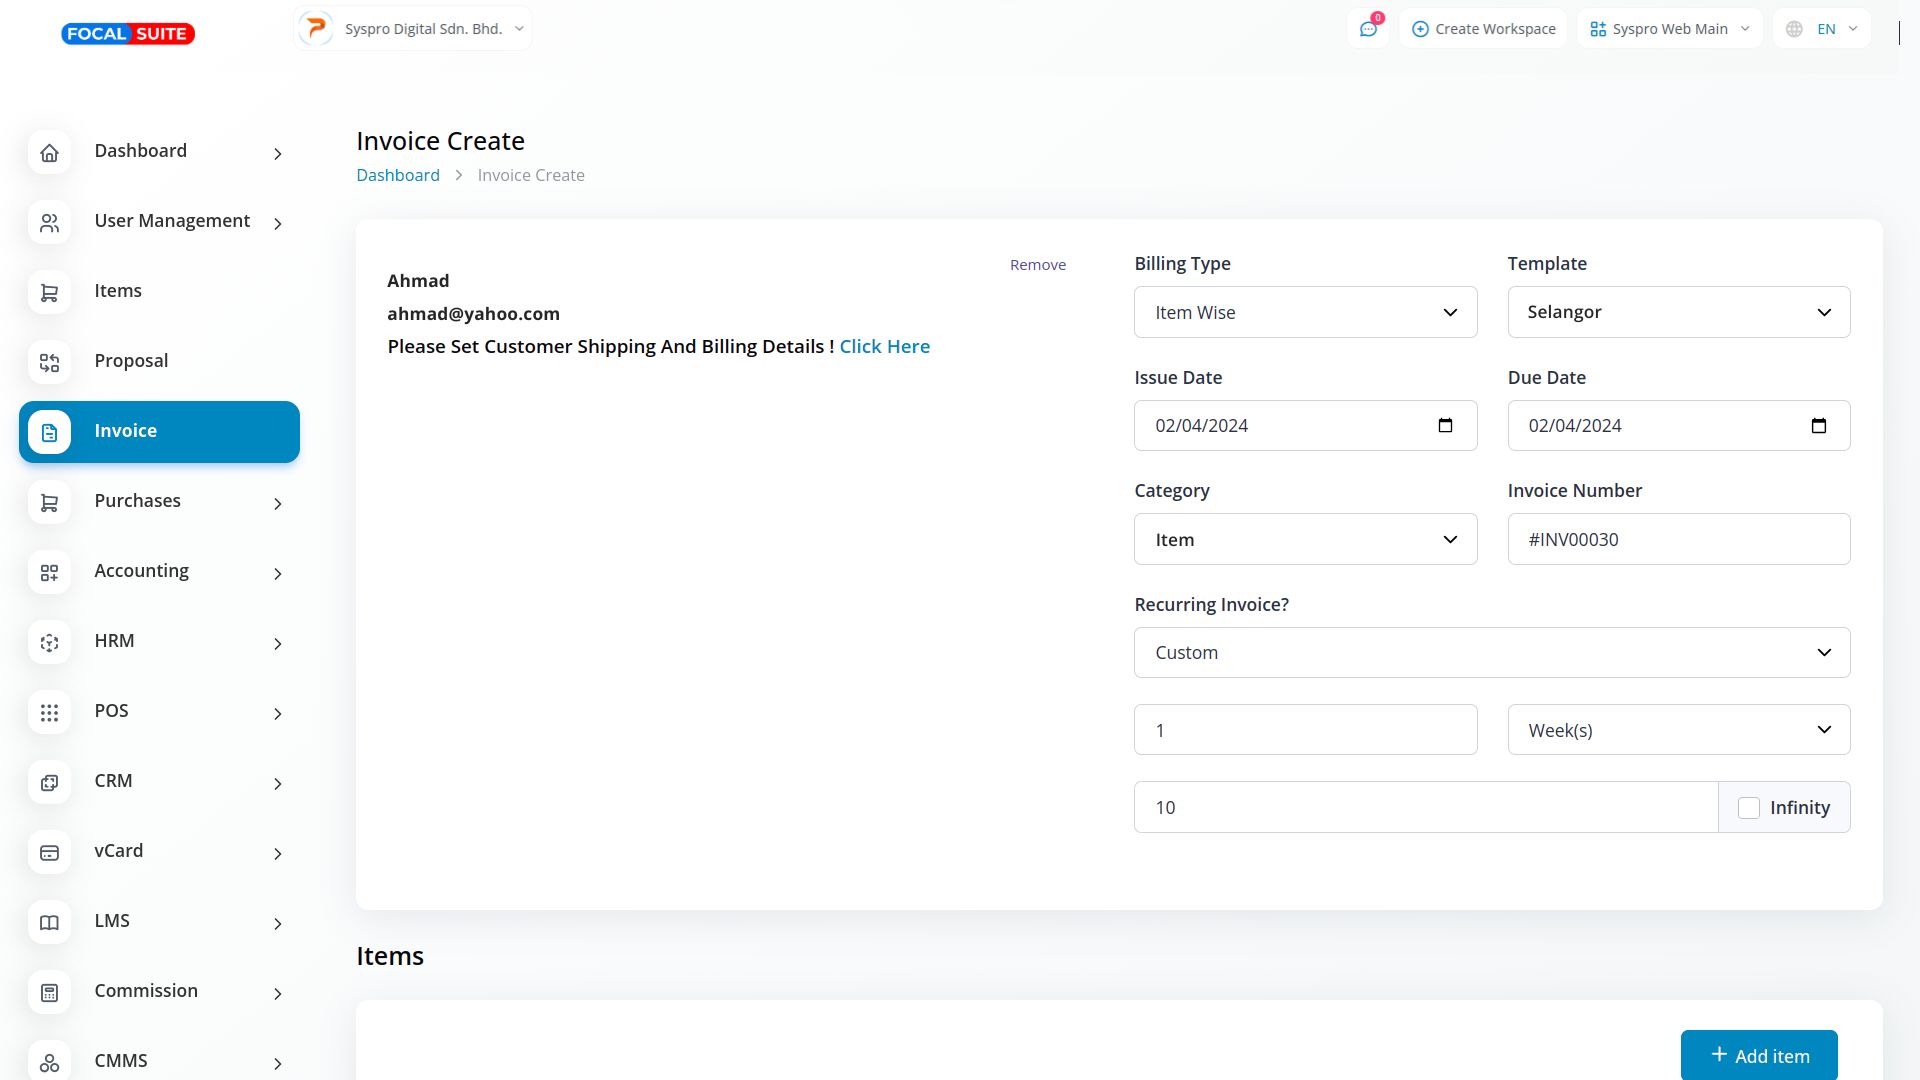Click Here link for shipping details
This screenshot has height=1080, width=1920.
pyautogui.click(x=884, y=346)
